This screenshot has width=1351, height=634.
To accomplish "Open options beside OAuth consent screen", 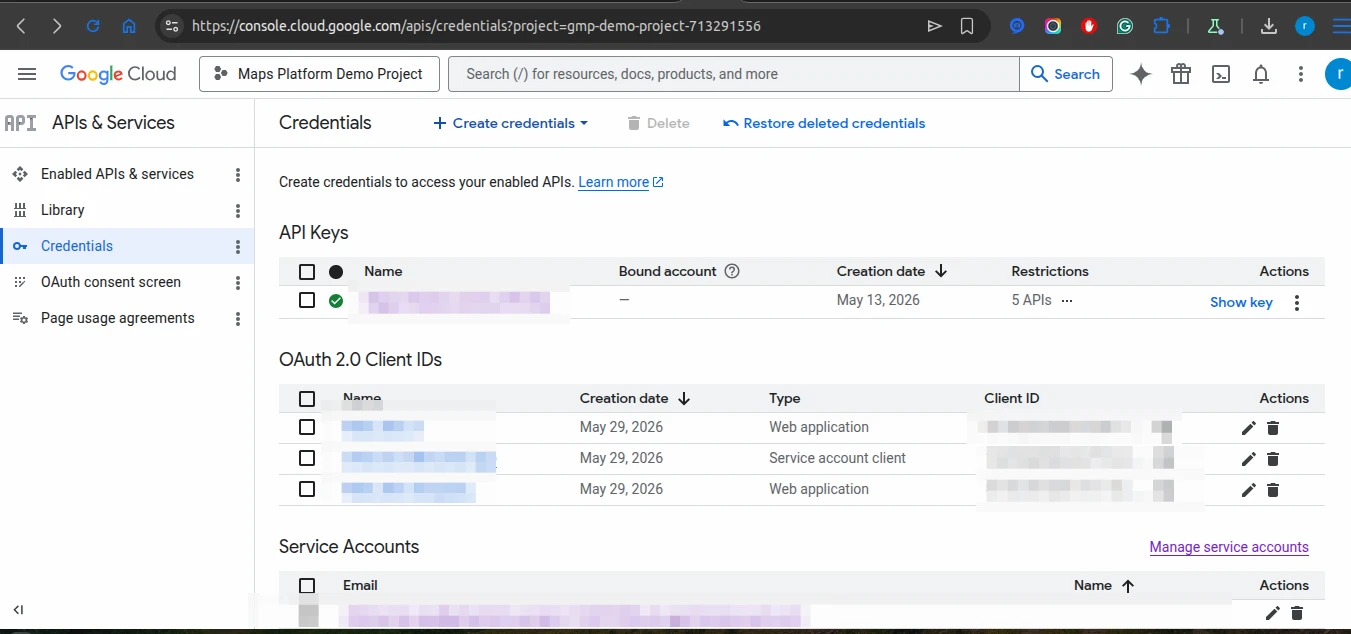I will click(238, 283).
